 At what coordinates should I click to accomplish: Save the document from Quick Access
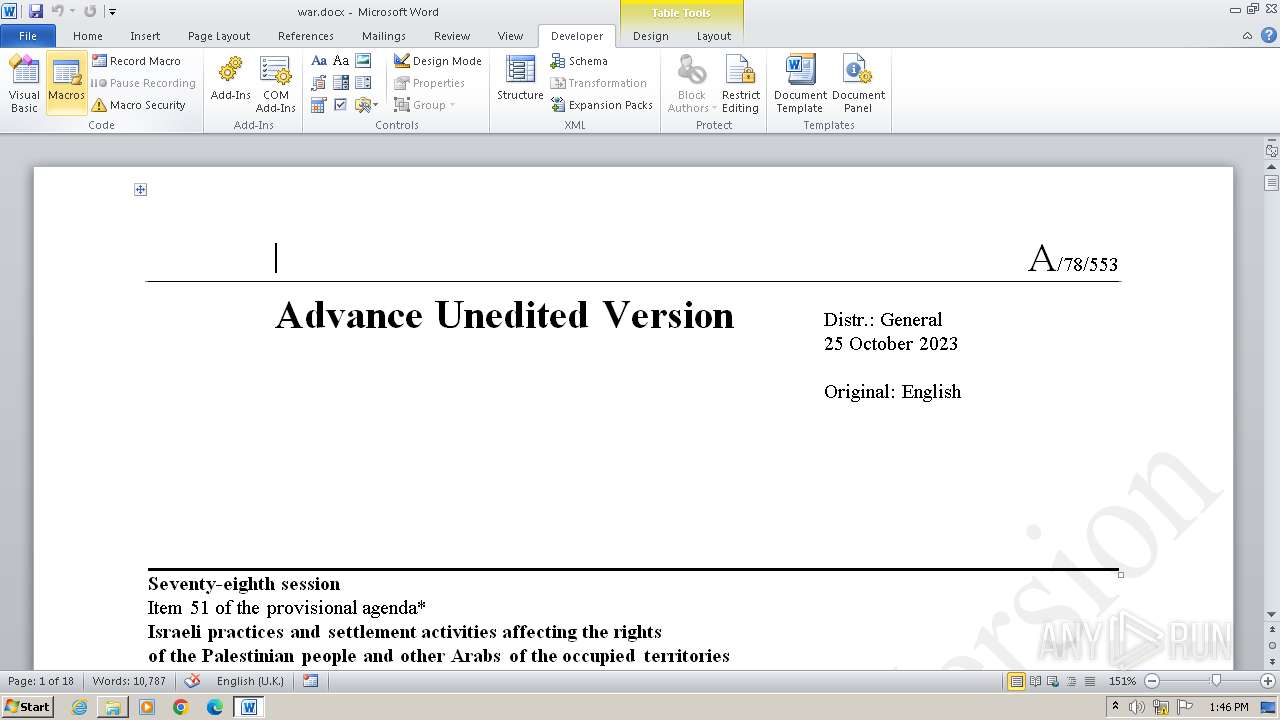coord(36,11)
